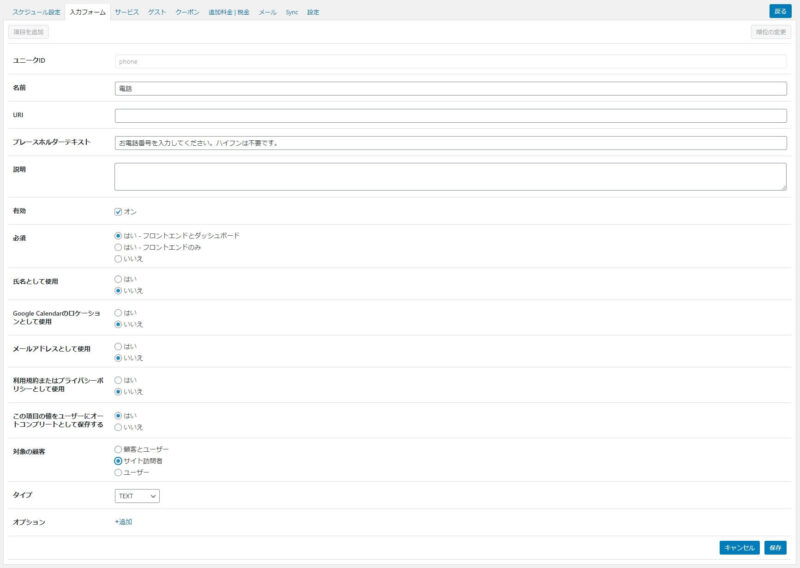This screenshot has width=800, height=568.
Task: Expand the タイプ TEXT dropdown
Action: (x=138, y=496)
